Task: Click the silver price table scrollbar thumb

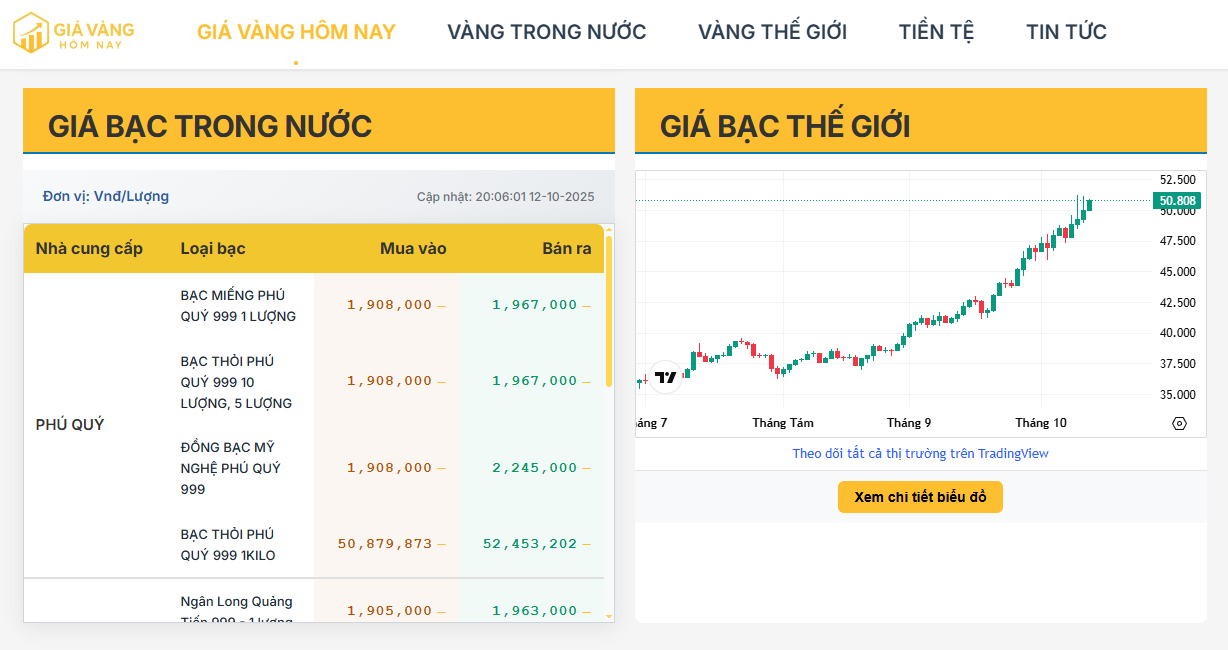Action: coord(609,310)
